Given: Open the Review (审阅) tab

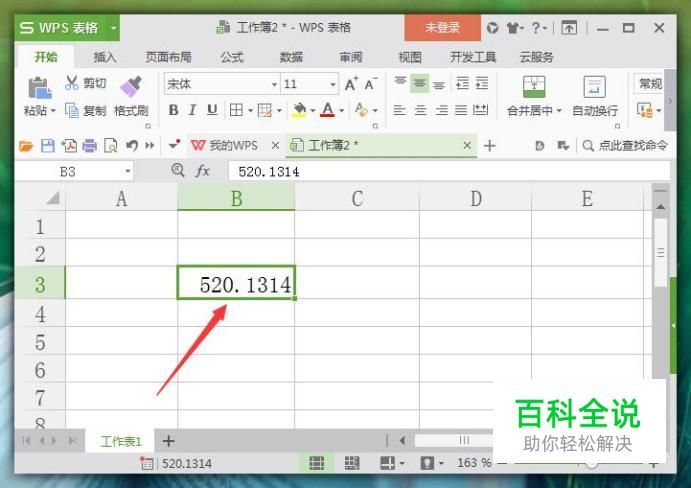Looking at the screenshot, I should coord(351,57).
